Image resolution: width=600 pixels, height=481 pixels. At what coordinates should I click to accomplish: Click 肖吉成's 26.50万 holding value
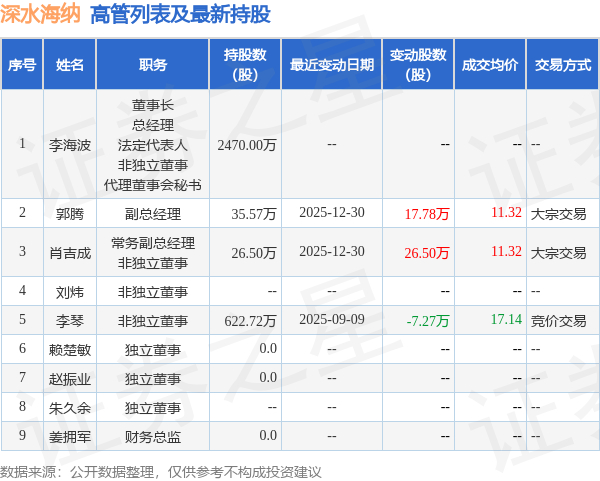[254, 253]
